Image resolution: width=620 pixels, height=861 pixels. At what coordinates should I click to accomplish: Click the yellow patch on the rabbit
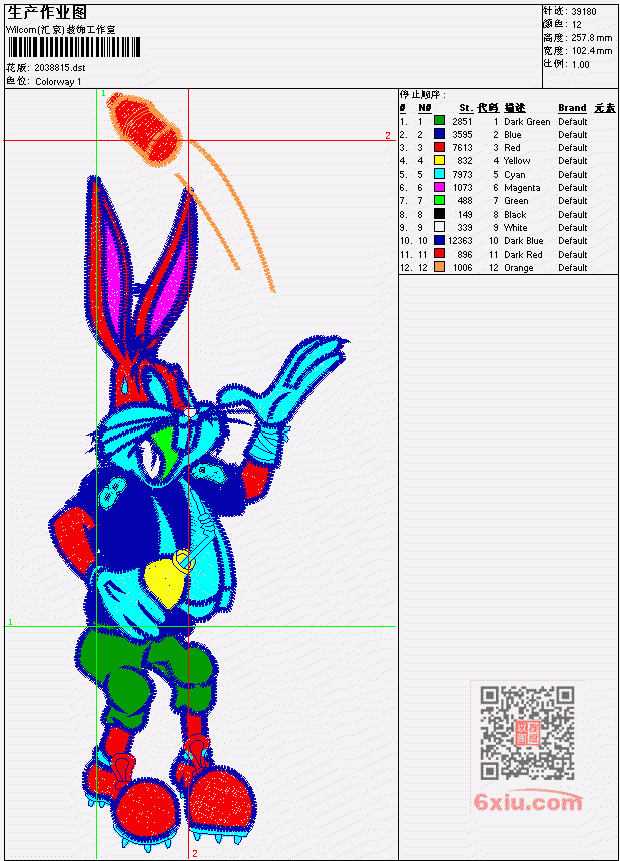[x=166, y=585]
